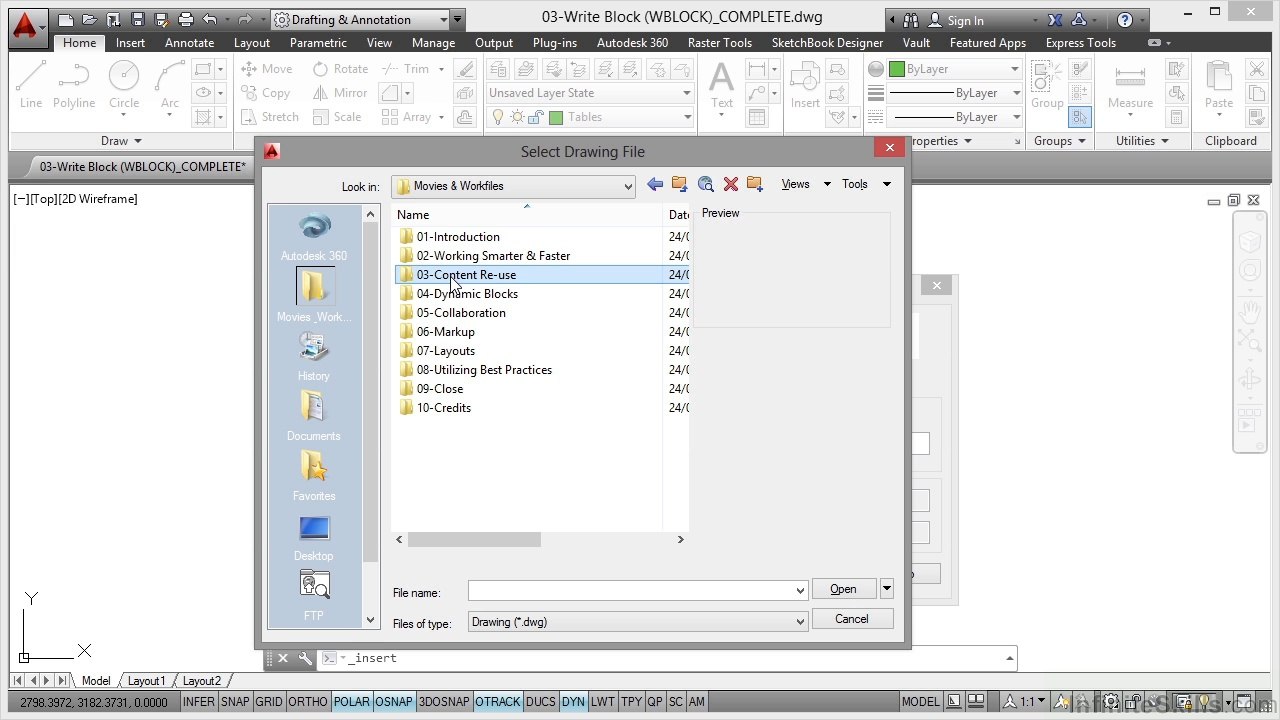This screenshot has width=1280, height=720.
Task: Switch to the Insert ribbon tab
Action: pyautogui.click(x=130, y=43)
